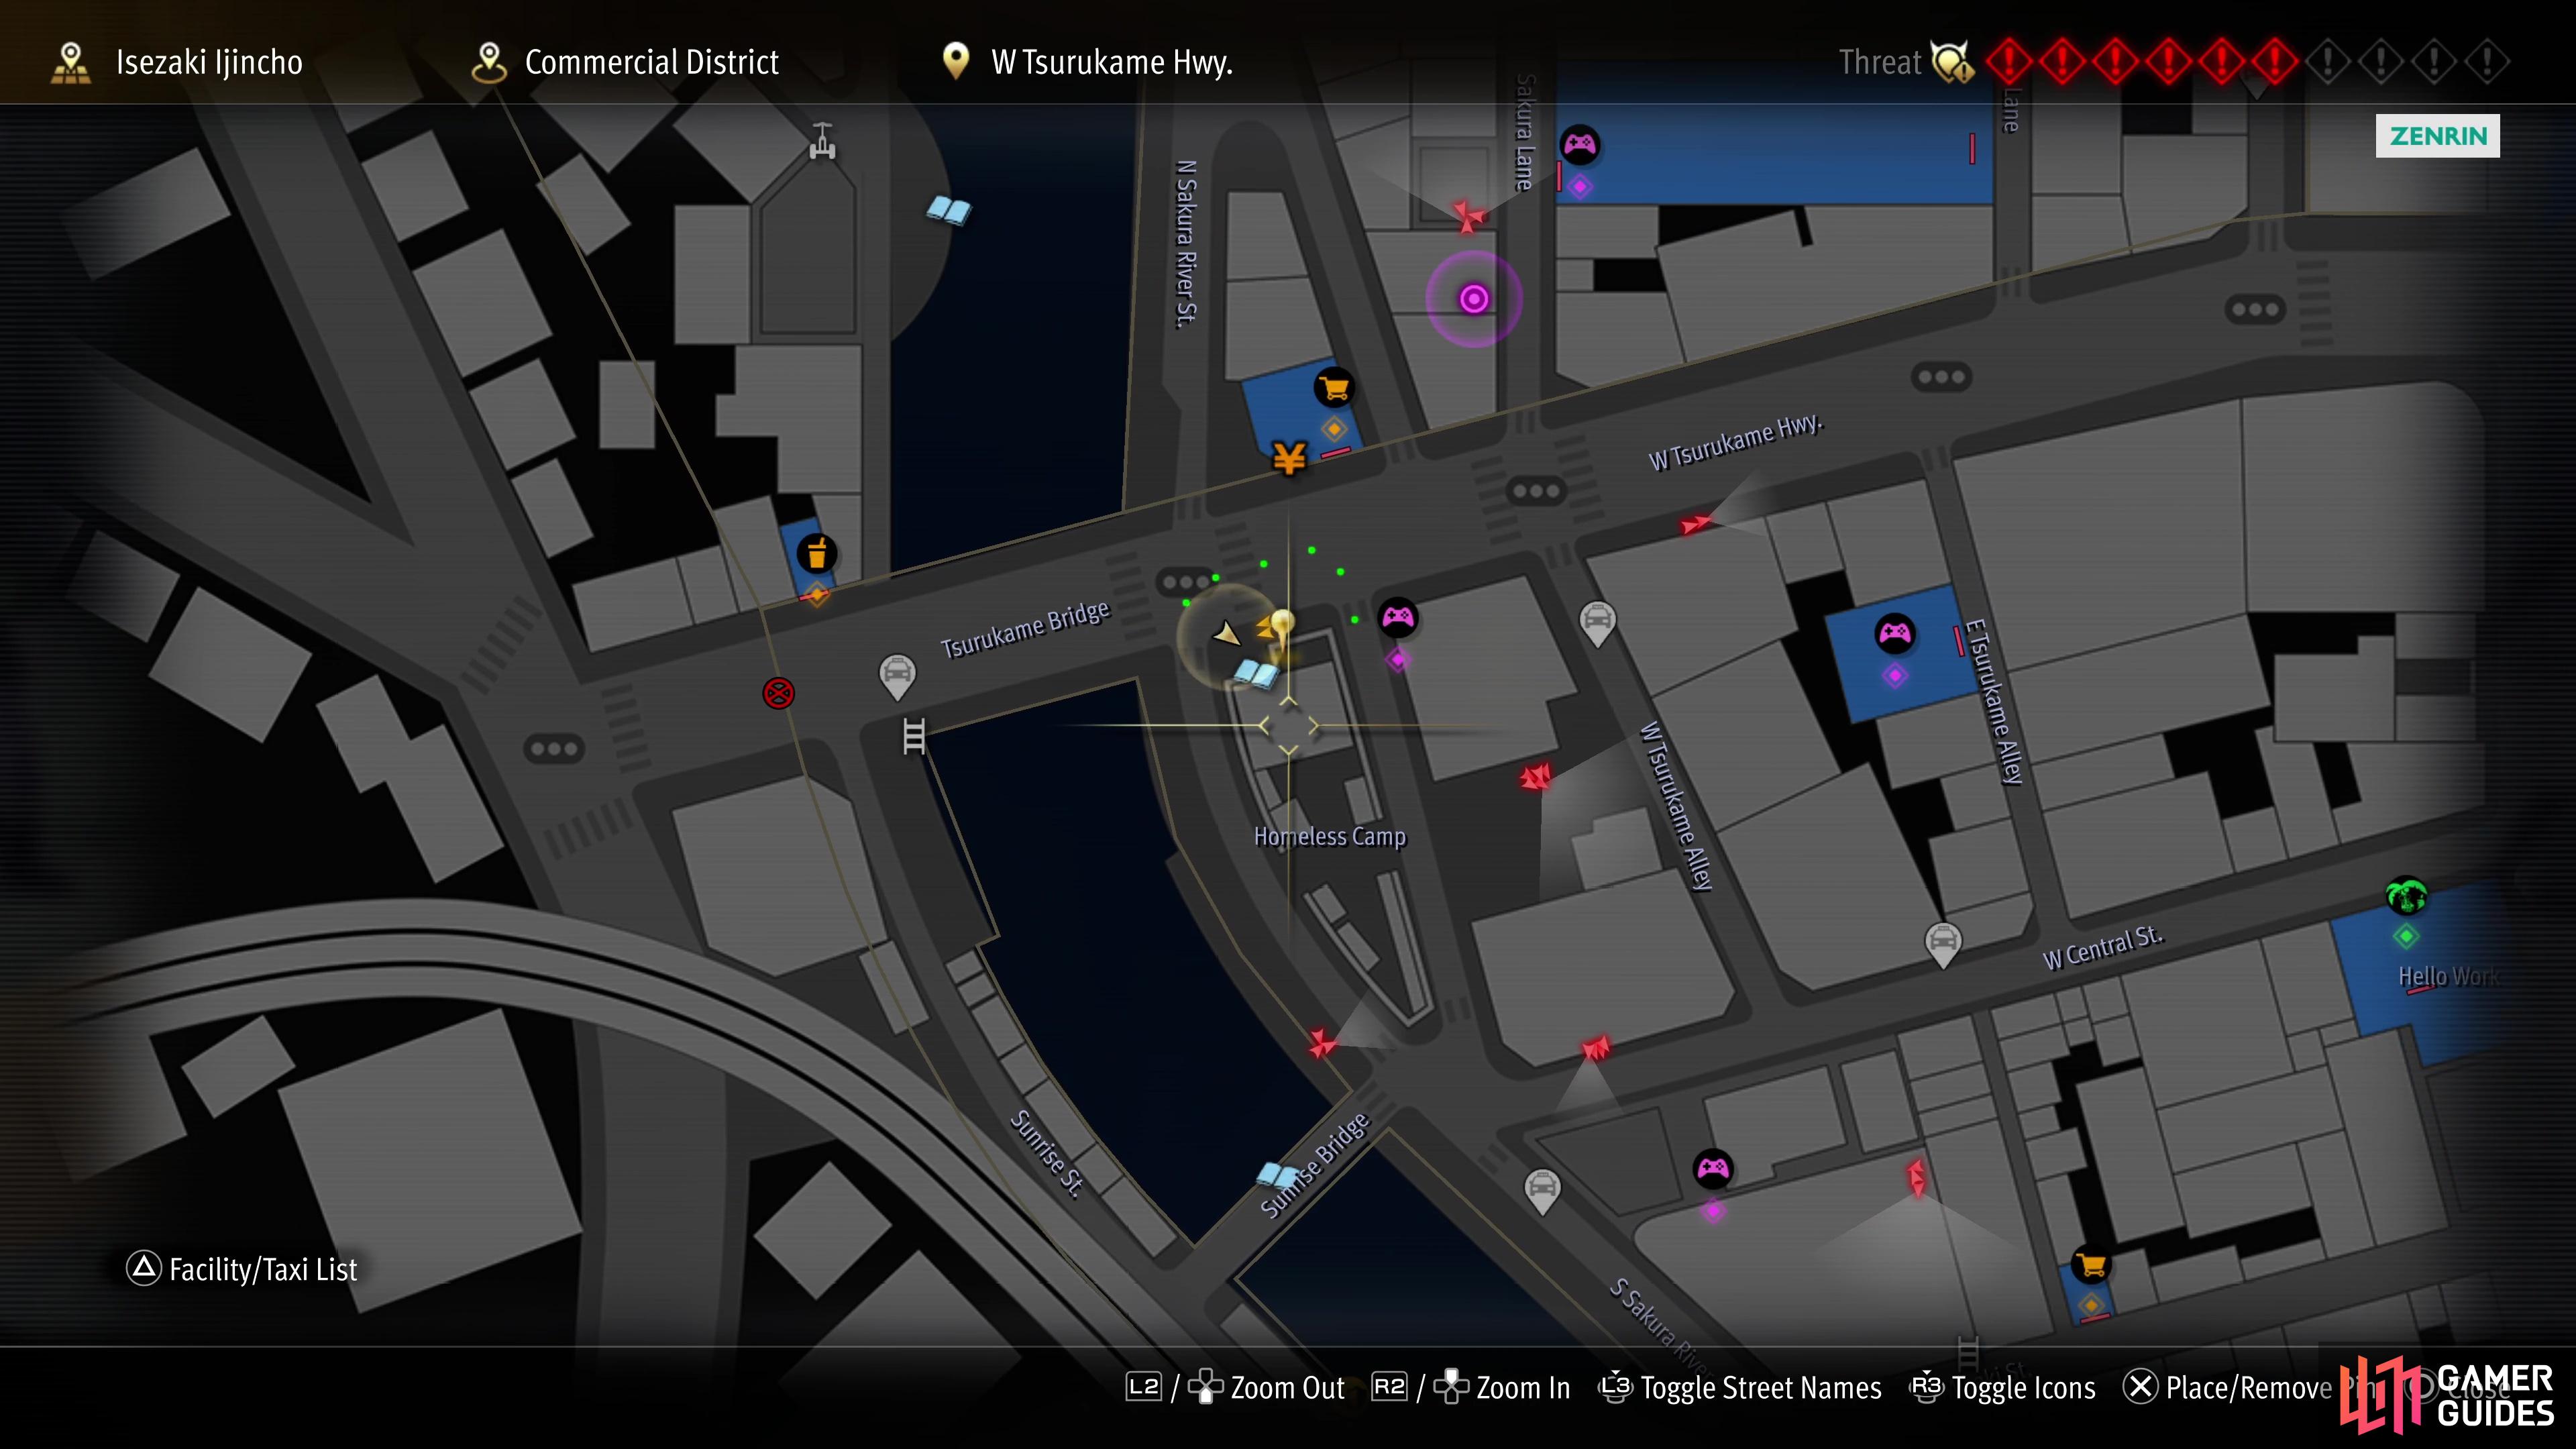Image resolution: width=2576 pixels, height=1449 pixels.
Task: Select the purple objective marker
Action: (1474, 299)
